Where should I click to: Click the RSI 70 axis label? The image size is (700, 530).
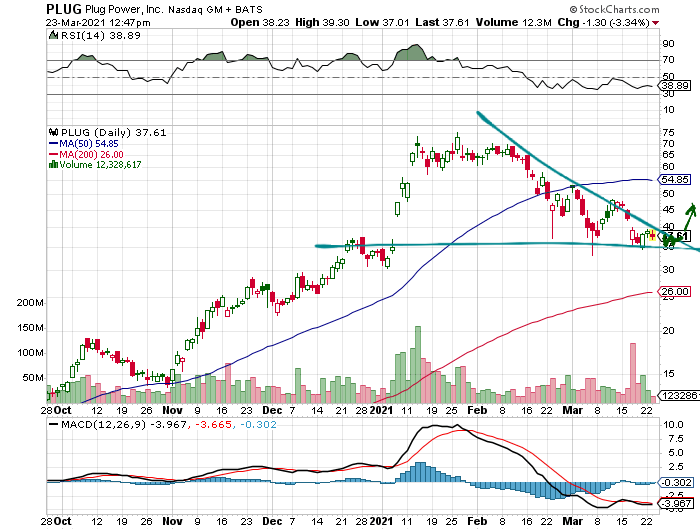click(x=669, y=60)
